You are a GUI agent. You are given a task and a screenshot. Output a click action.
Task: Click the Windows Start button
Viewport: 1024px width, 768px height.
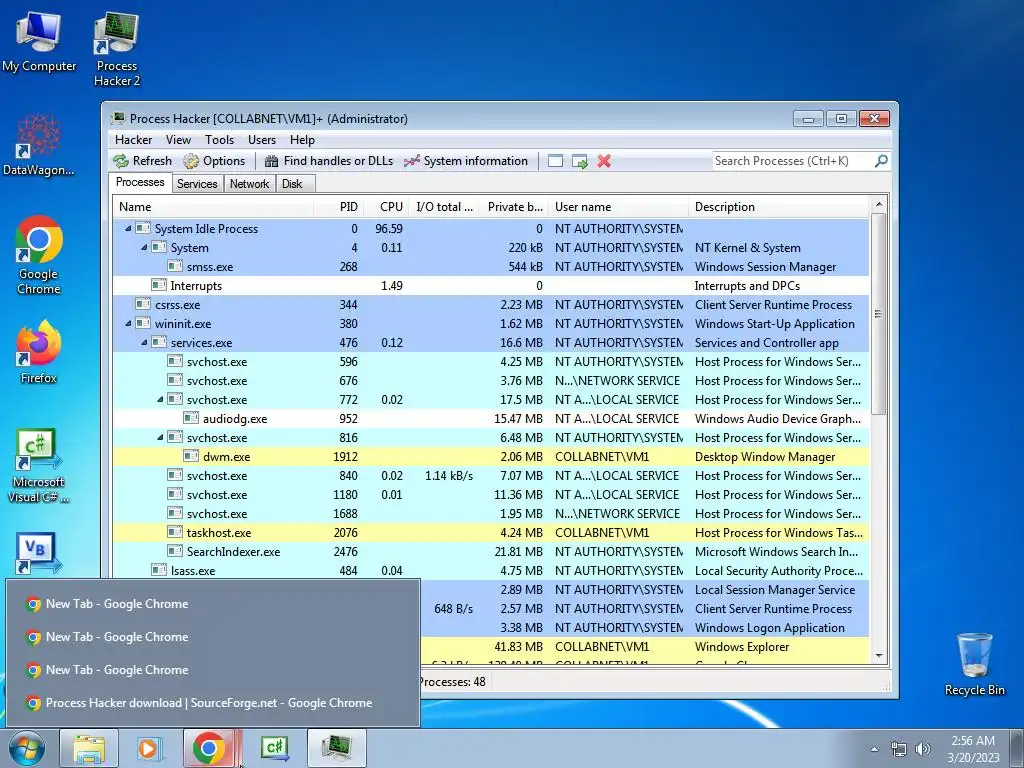tap(26, 748)
